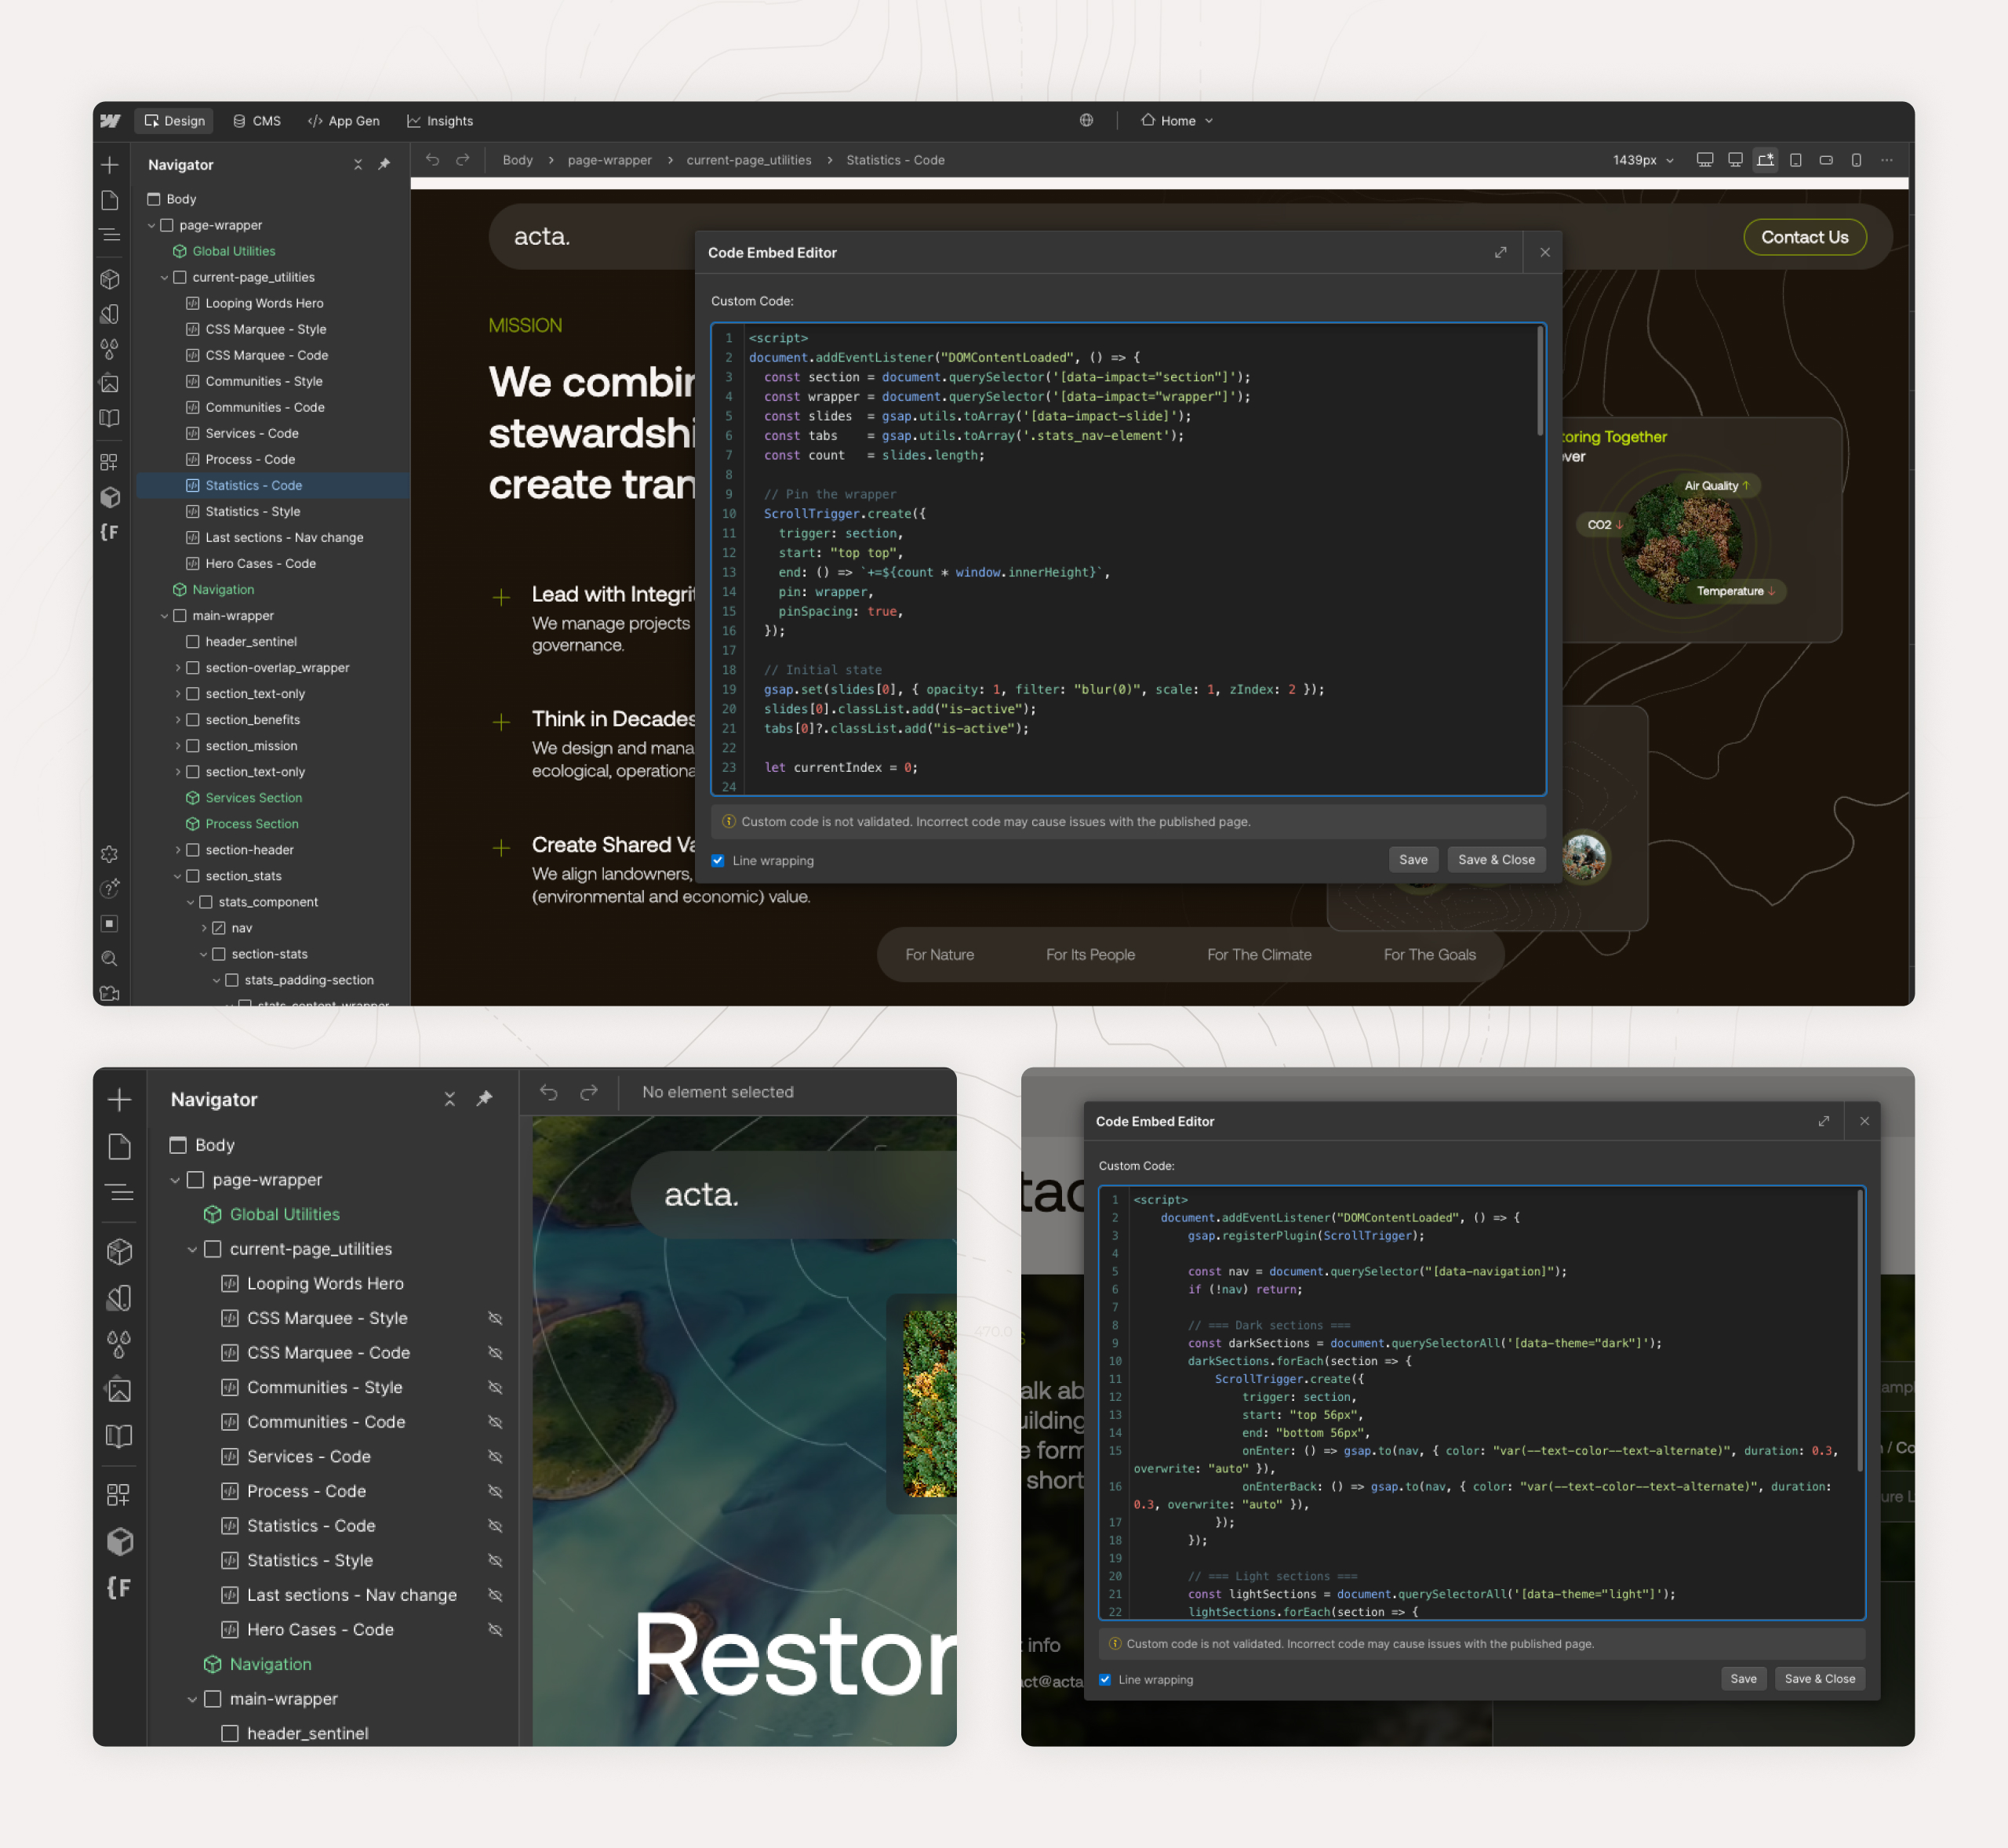Image resolution: width=2008 pixels, height=1848 pixels.
Task: Open project settings via the gear icon
Action: 110,854
